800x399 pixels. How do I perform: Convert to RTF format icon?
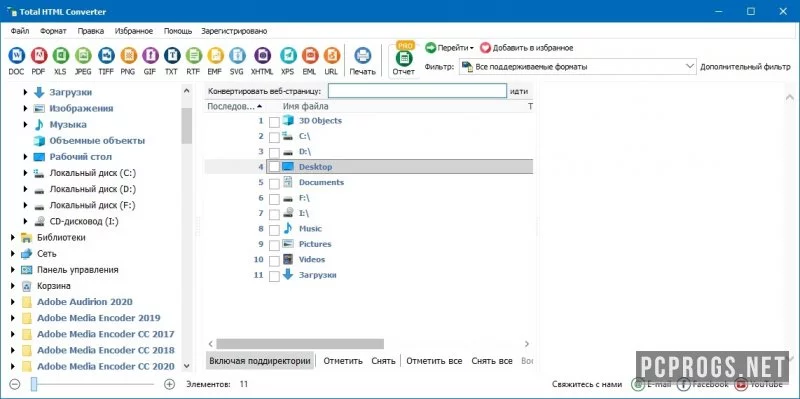(x=194, y=55)
